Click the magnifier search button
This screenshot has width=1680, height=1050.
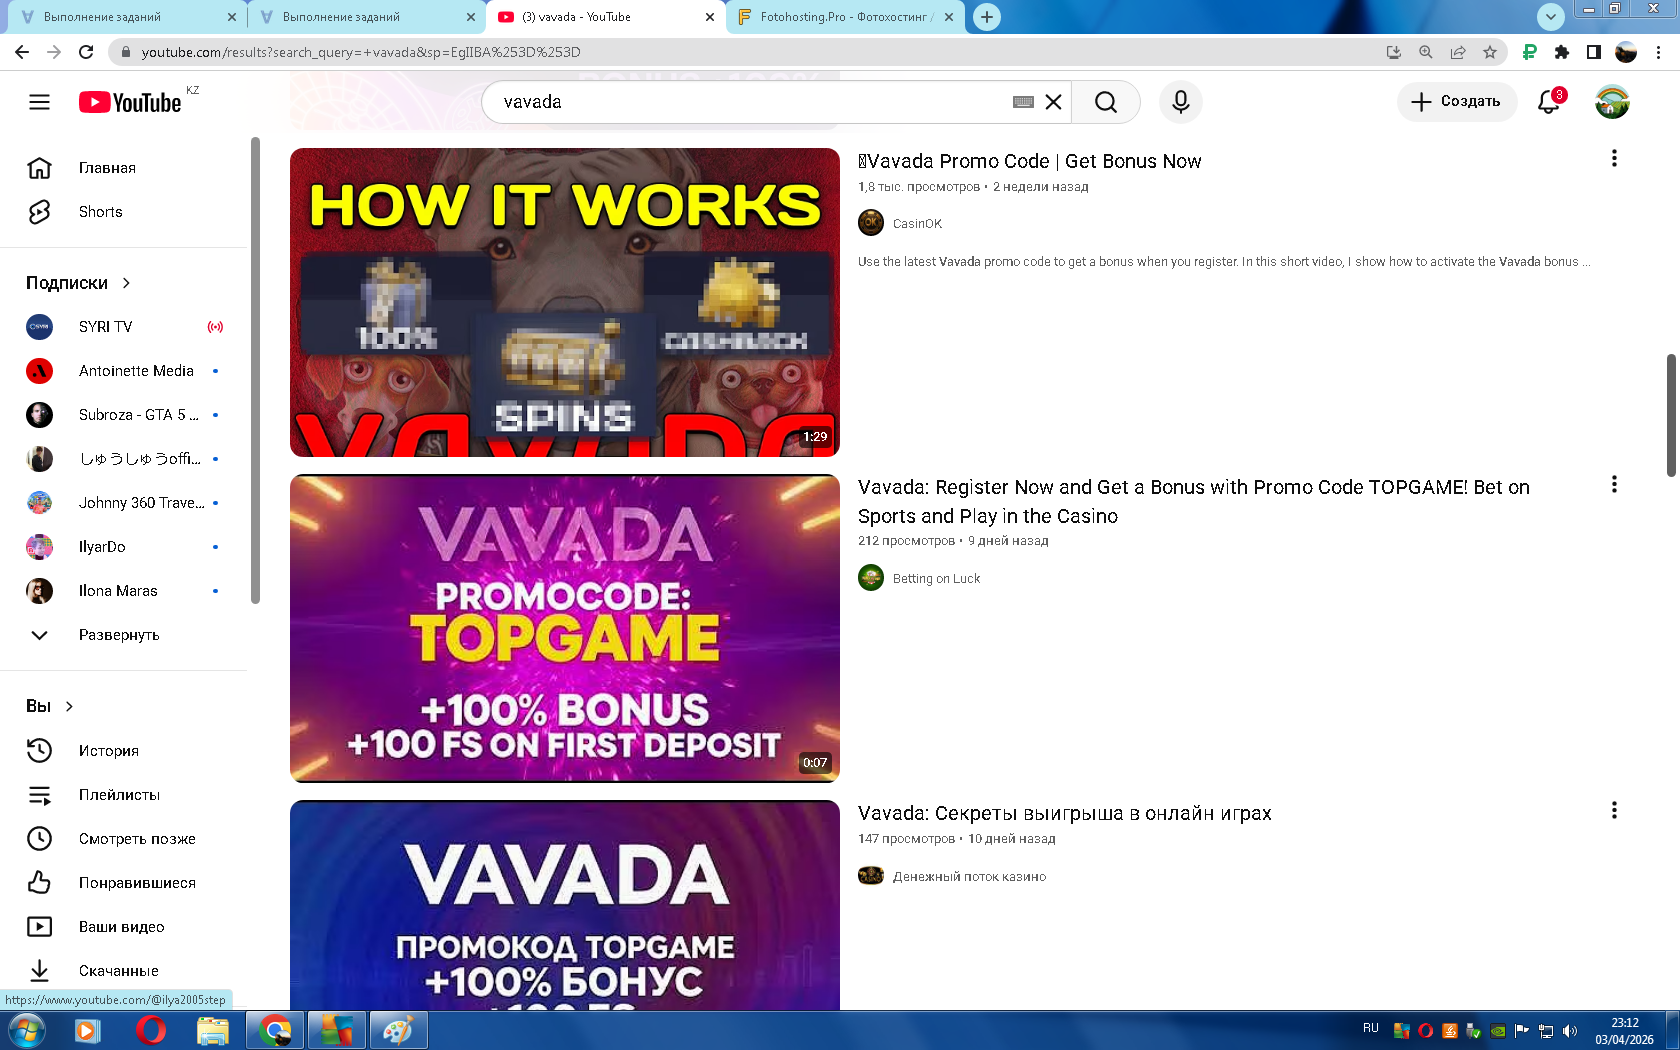coord(1106,102)
